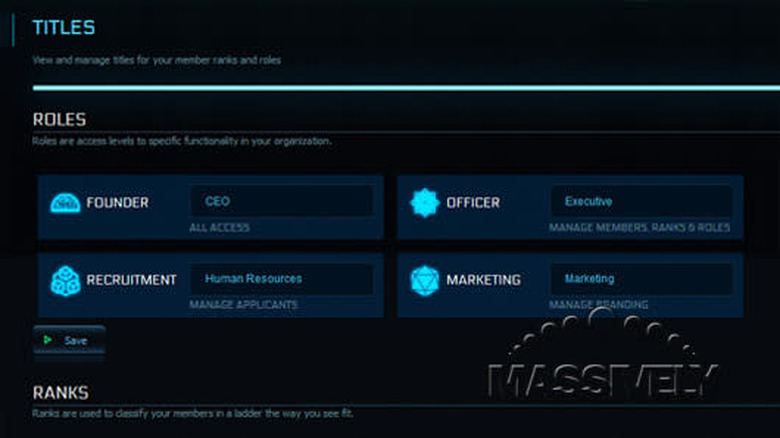
Task: Click the 'MANAGE APPLICANTS' description text
Action: 243,305
